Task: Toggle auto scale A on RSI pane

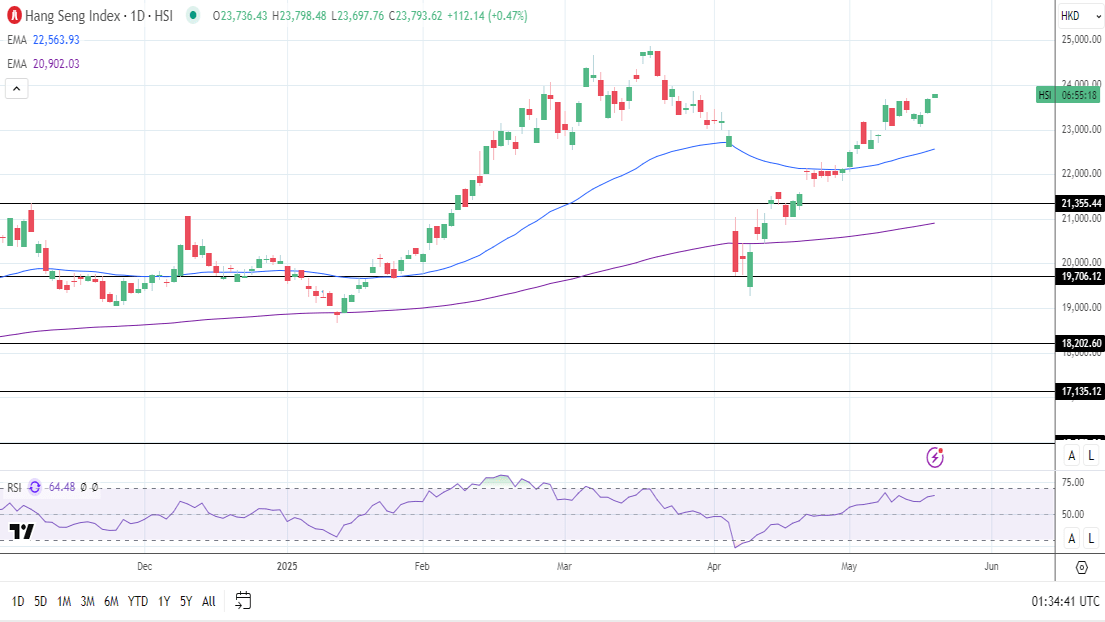Action: [x=1071, y=539]
